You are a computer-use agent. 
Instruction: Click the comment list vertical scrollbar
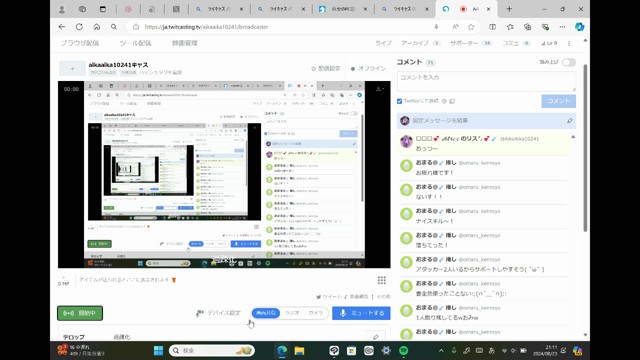coord(585,147)
